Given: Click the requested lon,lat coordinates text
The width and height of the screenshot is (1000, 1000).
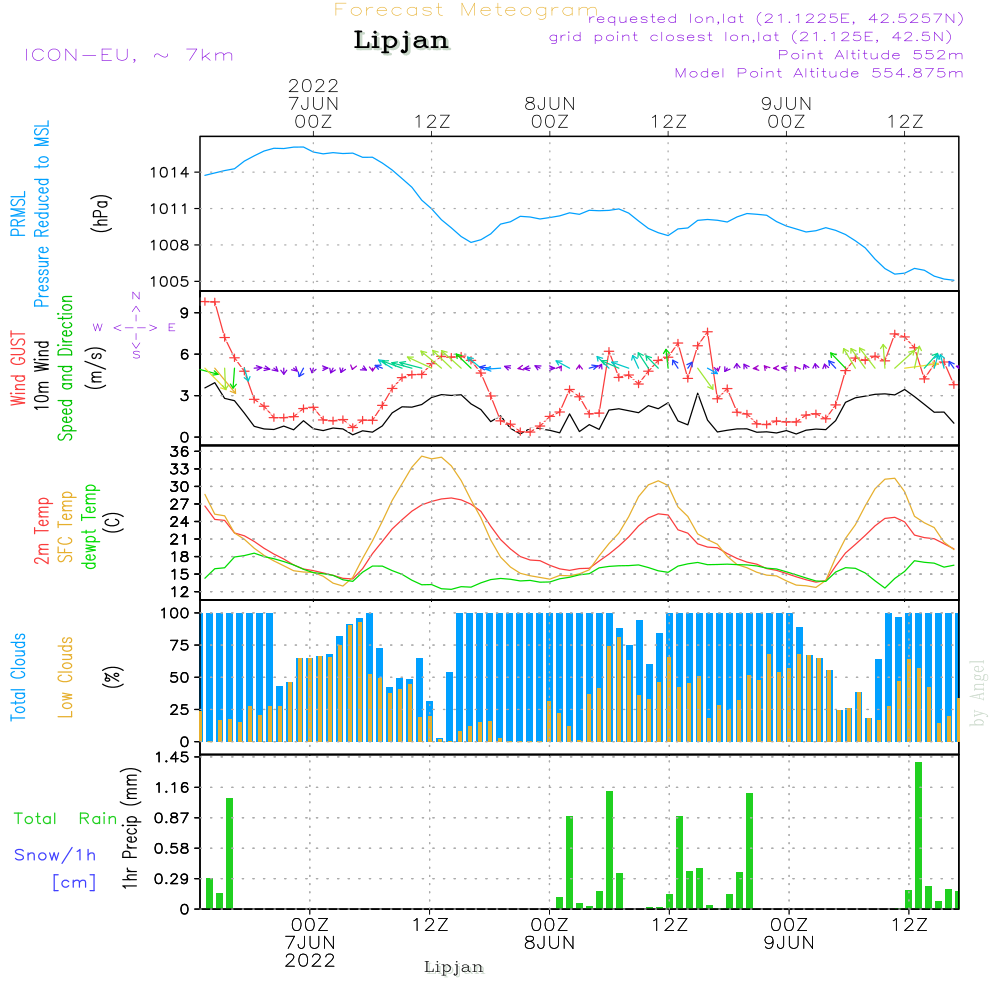Looking at the screenshot, I should [x=776, y=19].
